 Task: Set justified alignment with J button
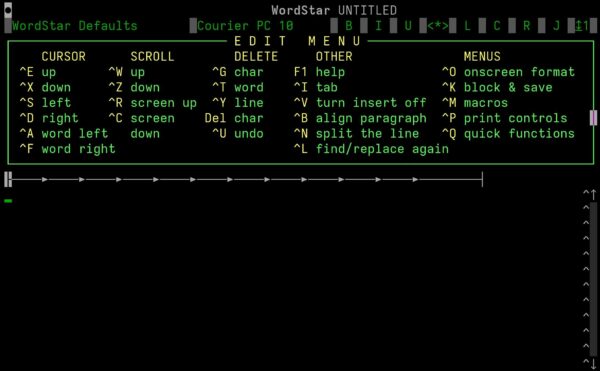[556, 26]
